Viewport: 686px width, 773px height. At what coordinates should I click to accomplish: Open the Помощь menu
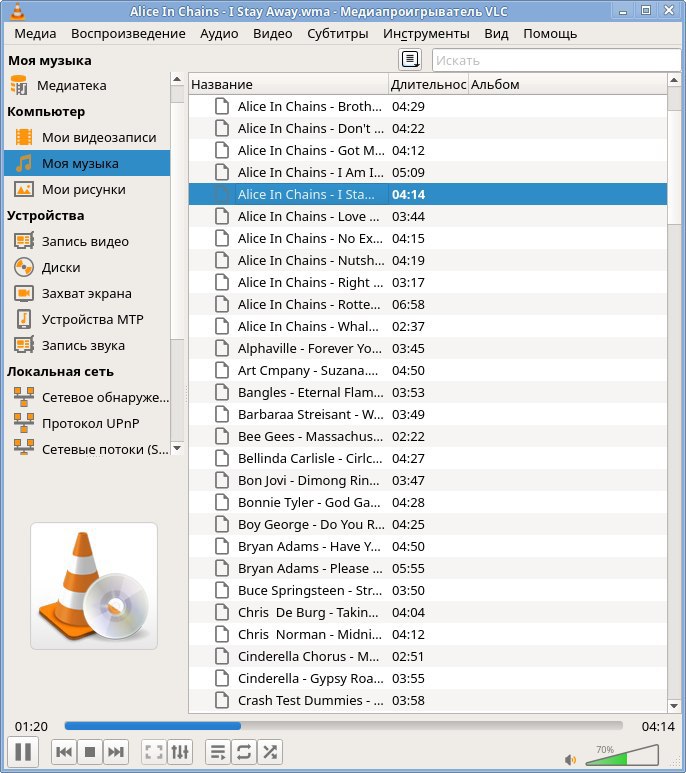click(550, 34)
